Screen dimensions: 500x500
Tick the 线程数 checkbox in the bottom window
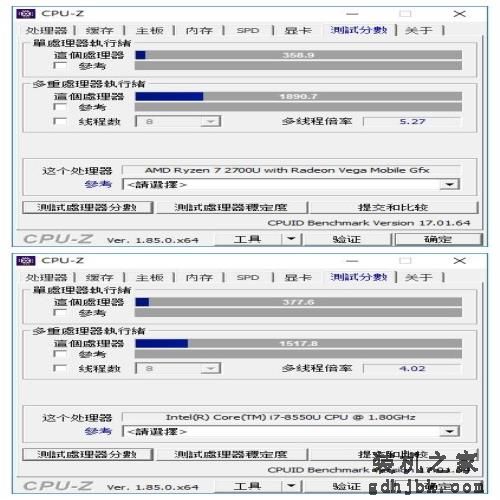pyautogui.click(x=60, y=368)
